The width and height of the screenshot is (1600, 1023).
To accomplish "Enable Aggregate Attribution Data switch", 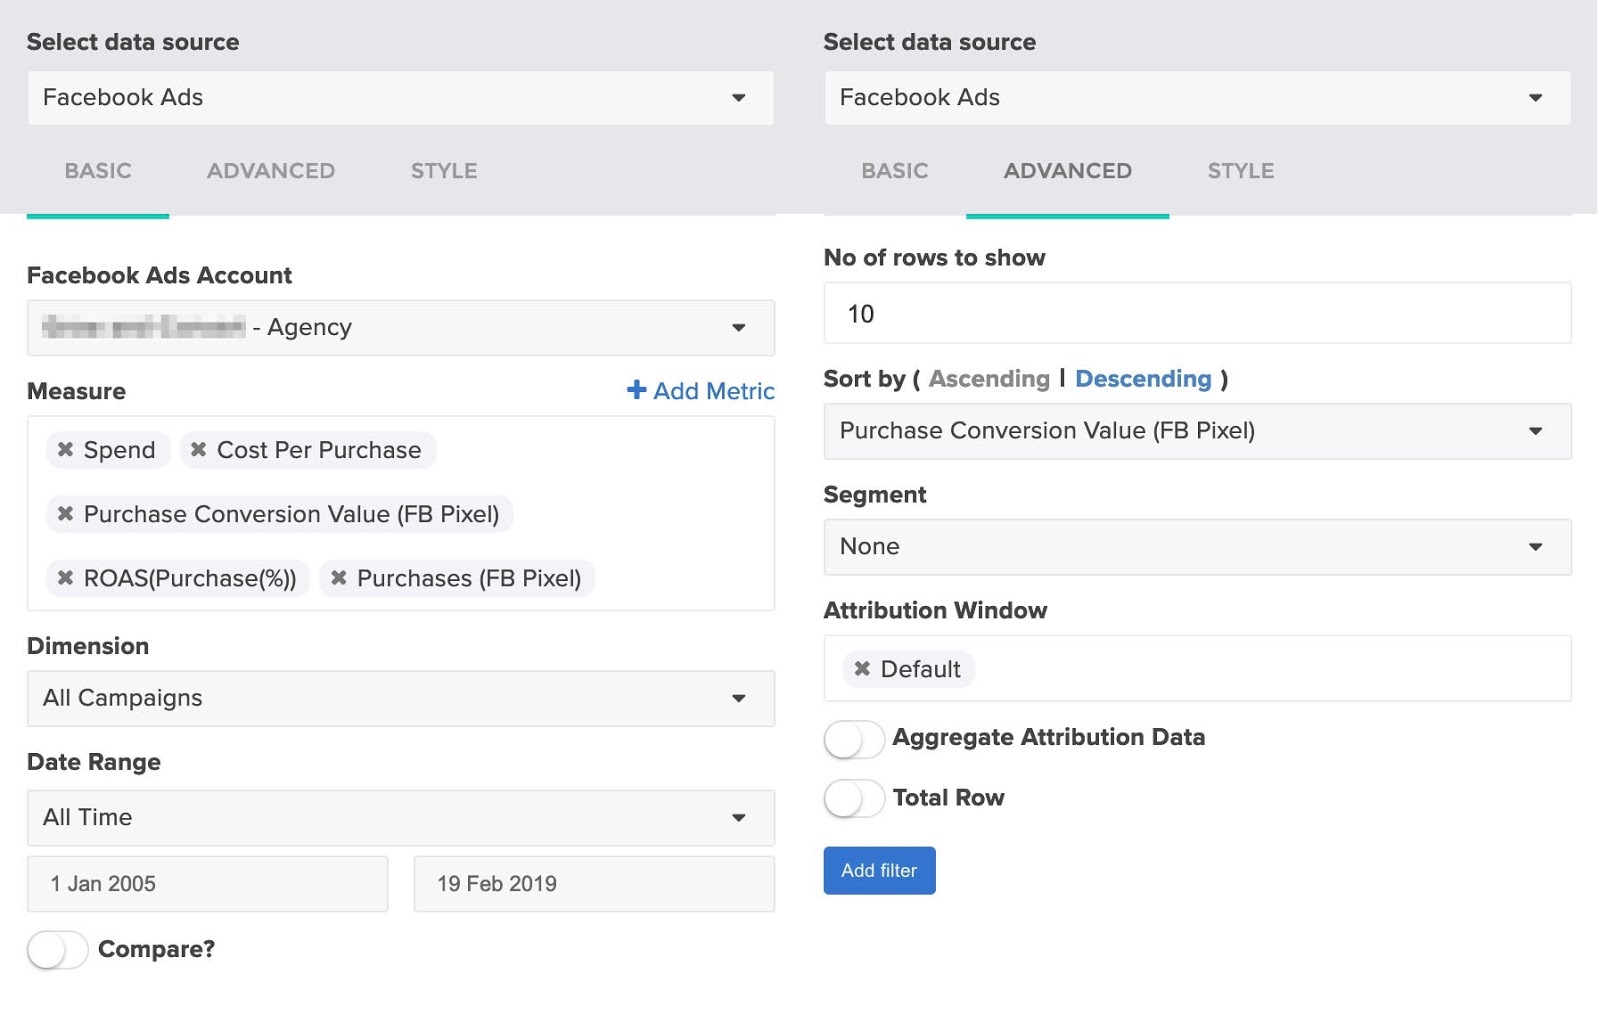I will click(854, 740).
